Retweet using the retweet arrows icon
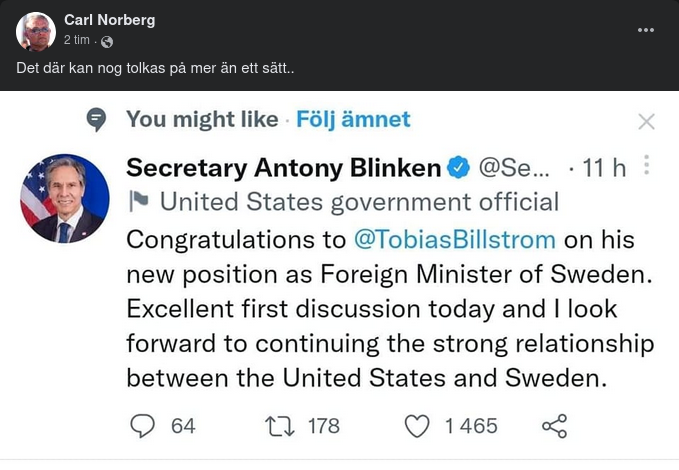Viewport: 679px width, 470px height. (279, 426)
